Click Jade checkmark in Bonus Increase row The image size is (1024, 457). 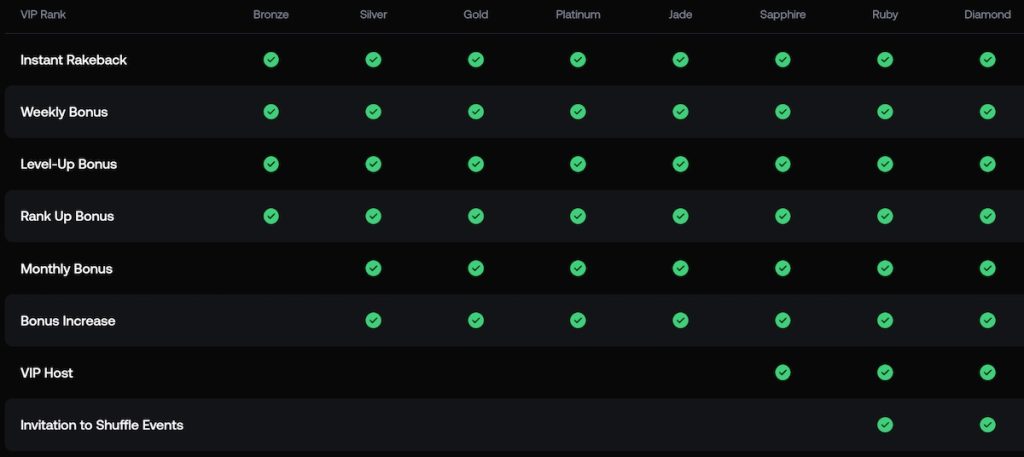(680, 320)
